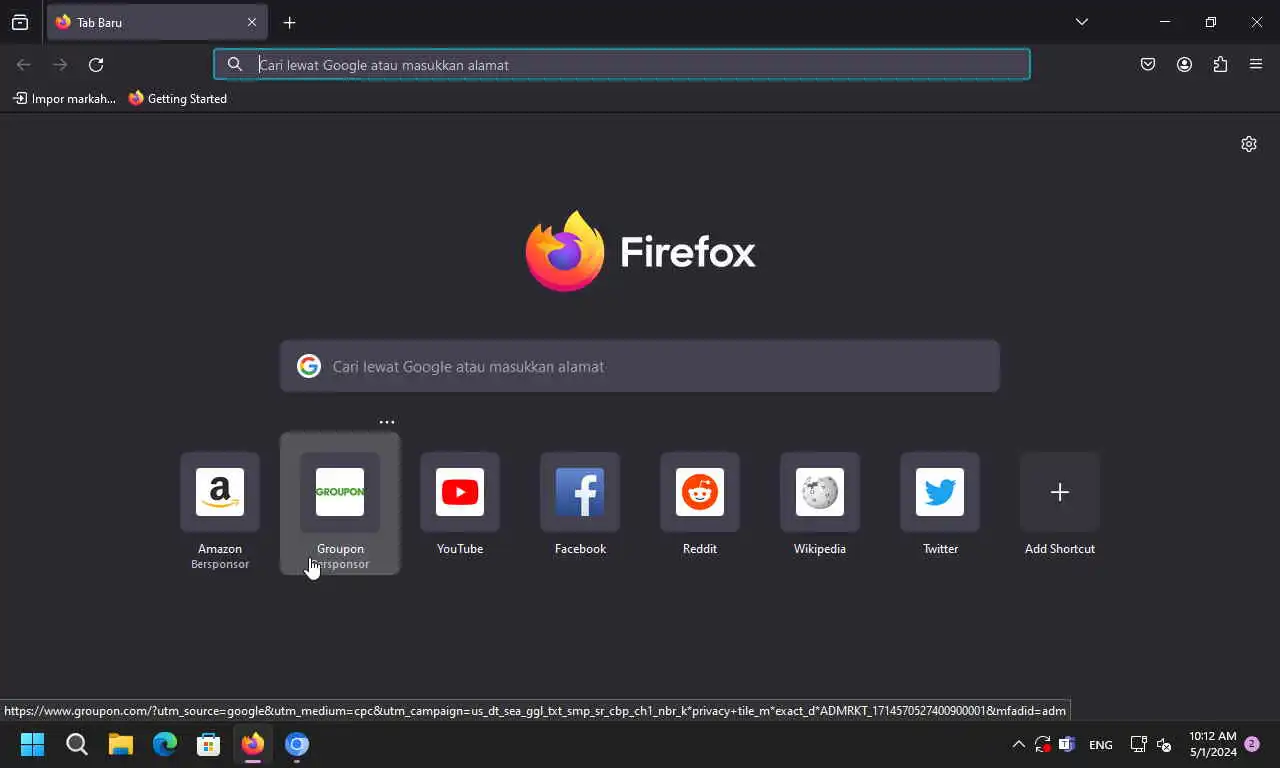The image size is (1280, 768).
Task: Open the Wikipedia shortcut tile
Action: (820, 492)
